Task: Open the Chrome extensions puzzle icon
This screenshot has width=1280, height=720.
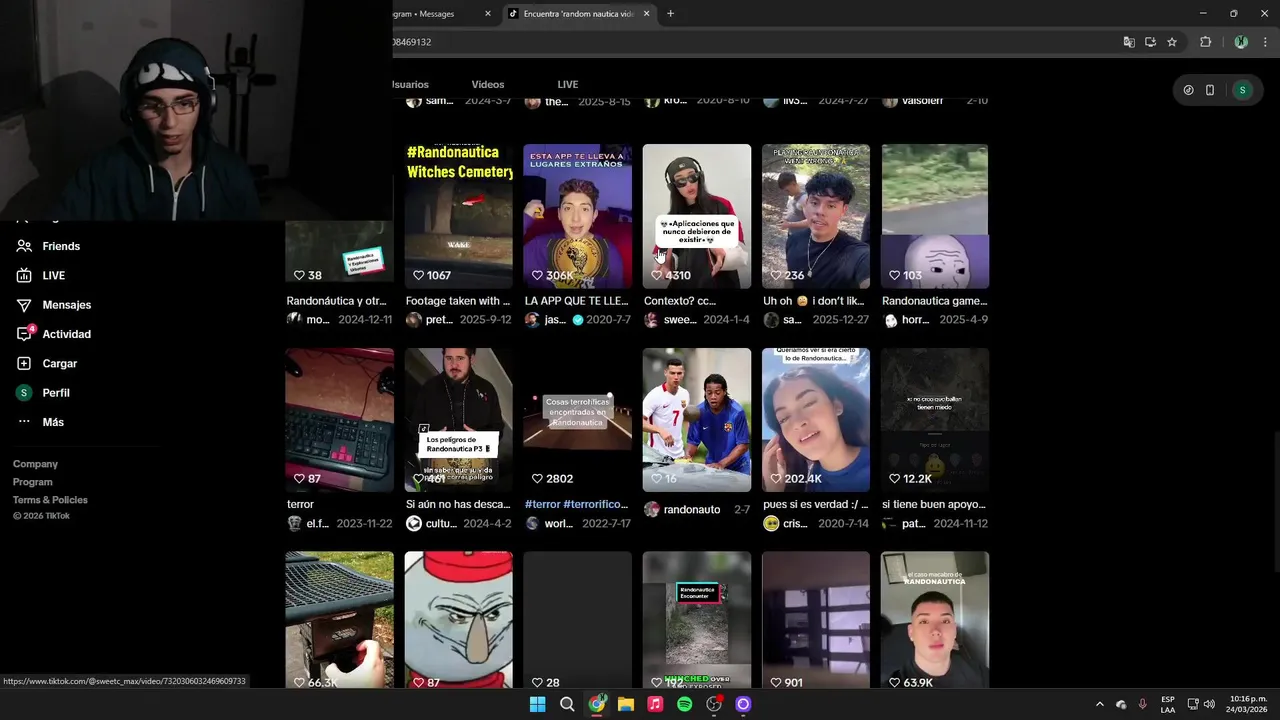Action: [1205, 42]
